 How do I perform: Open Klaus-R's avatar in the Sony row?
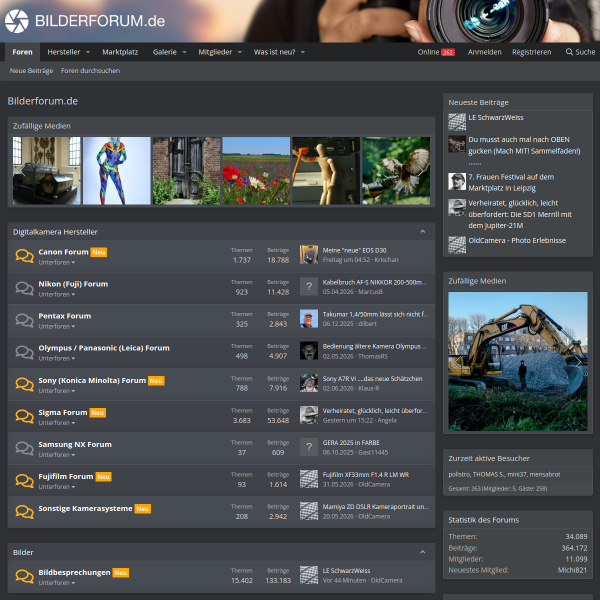click(309, 383)
